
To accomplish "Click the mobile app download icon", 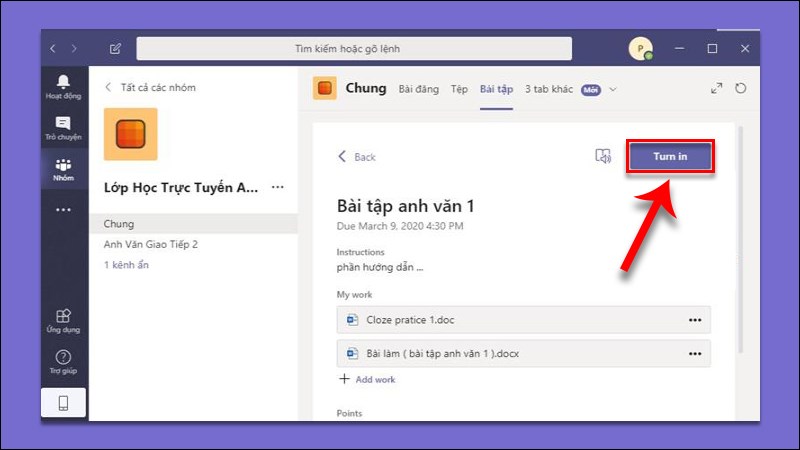I will (63, 403).
